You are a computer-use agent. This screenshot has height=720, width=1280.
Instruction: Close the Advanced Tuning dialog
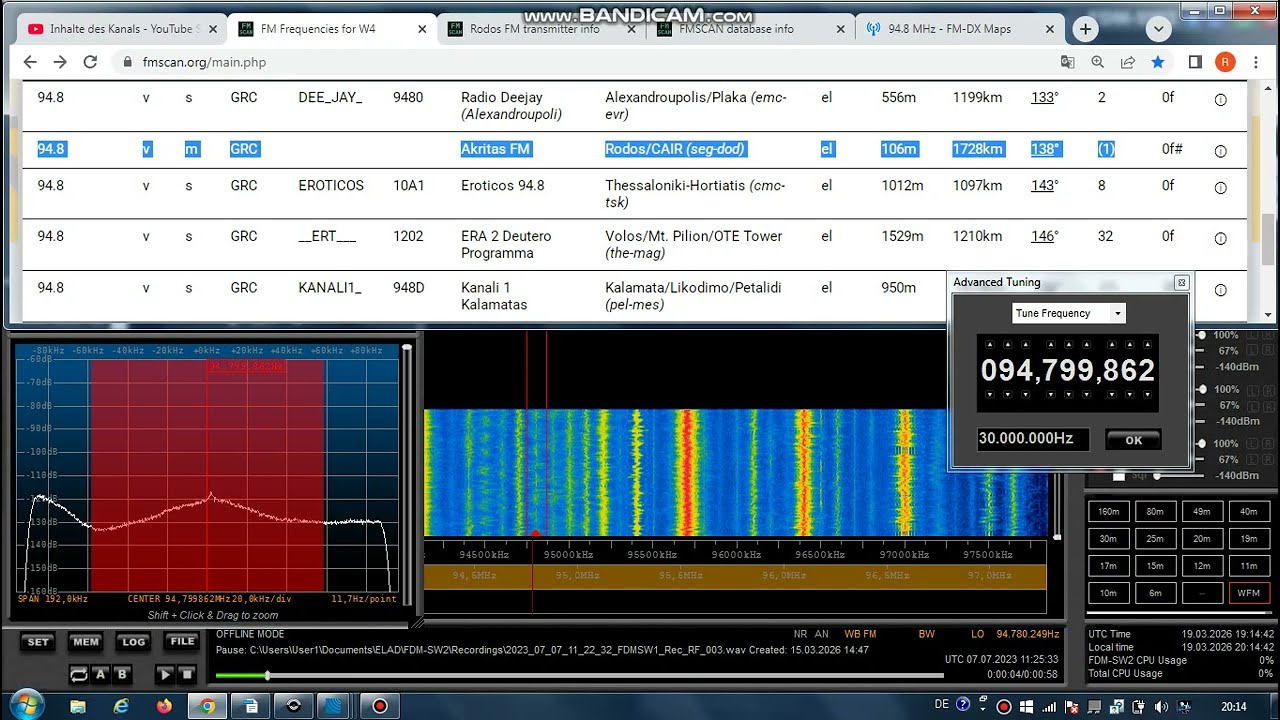[1181, 283]
